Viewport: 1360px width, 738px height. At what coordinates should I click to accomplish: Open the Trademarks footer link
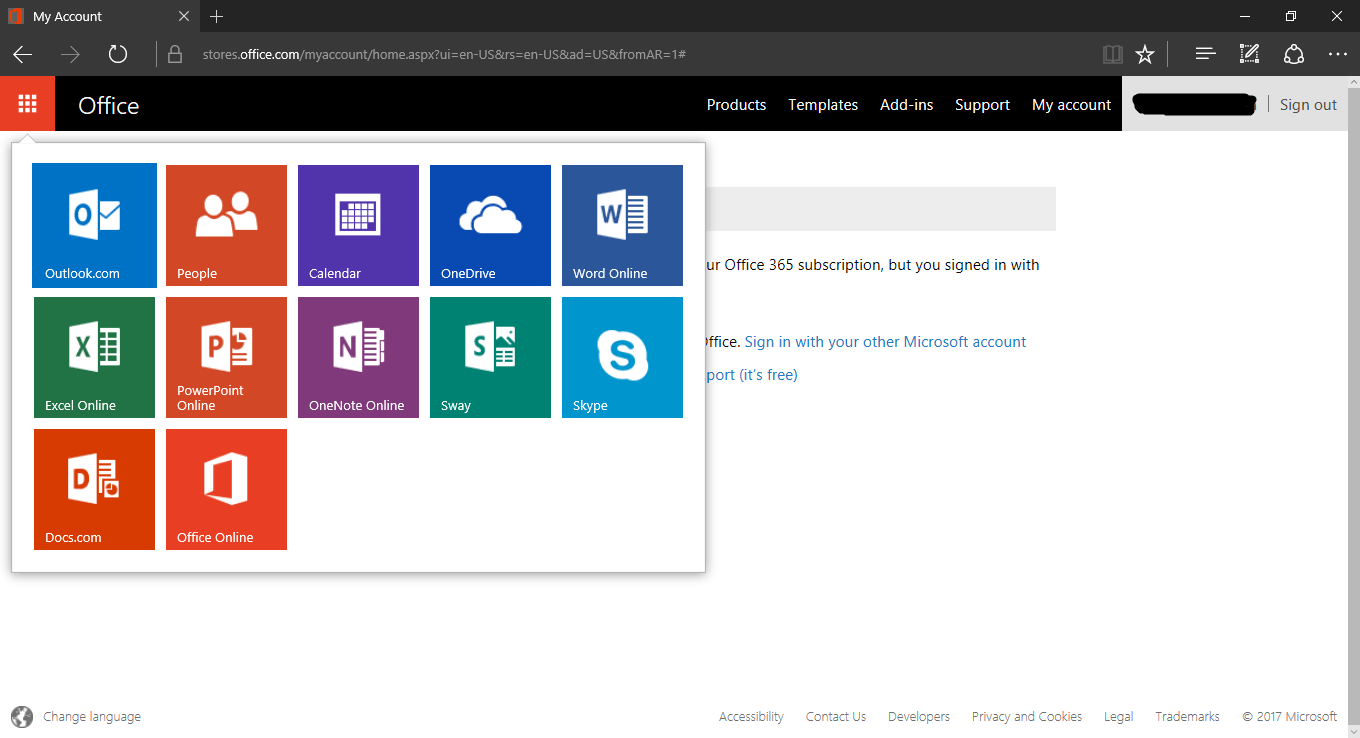coord(1187,716)
